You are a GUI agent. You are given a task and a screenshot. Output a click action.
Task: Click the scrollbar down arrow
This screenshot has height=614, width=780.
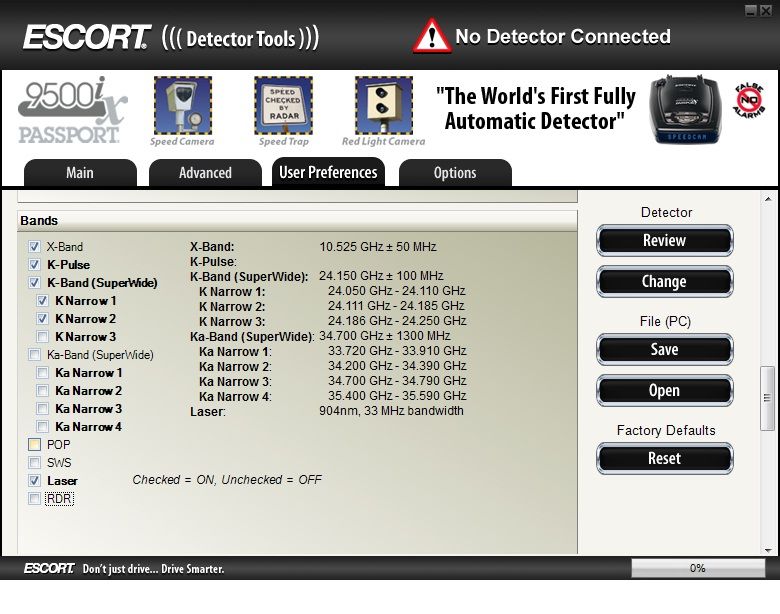tap(768, 550)
